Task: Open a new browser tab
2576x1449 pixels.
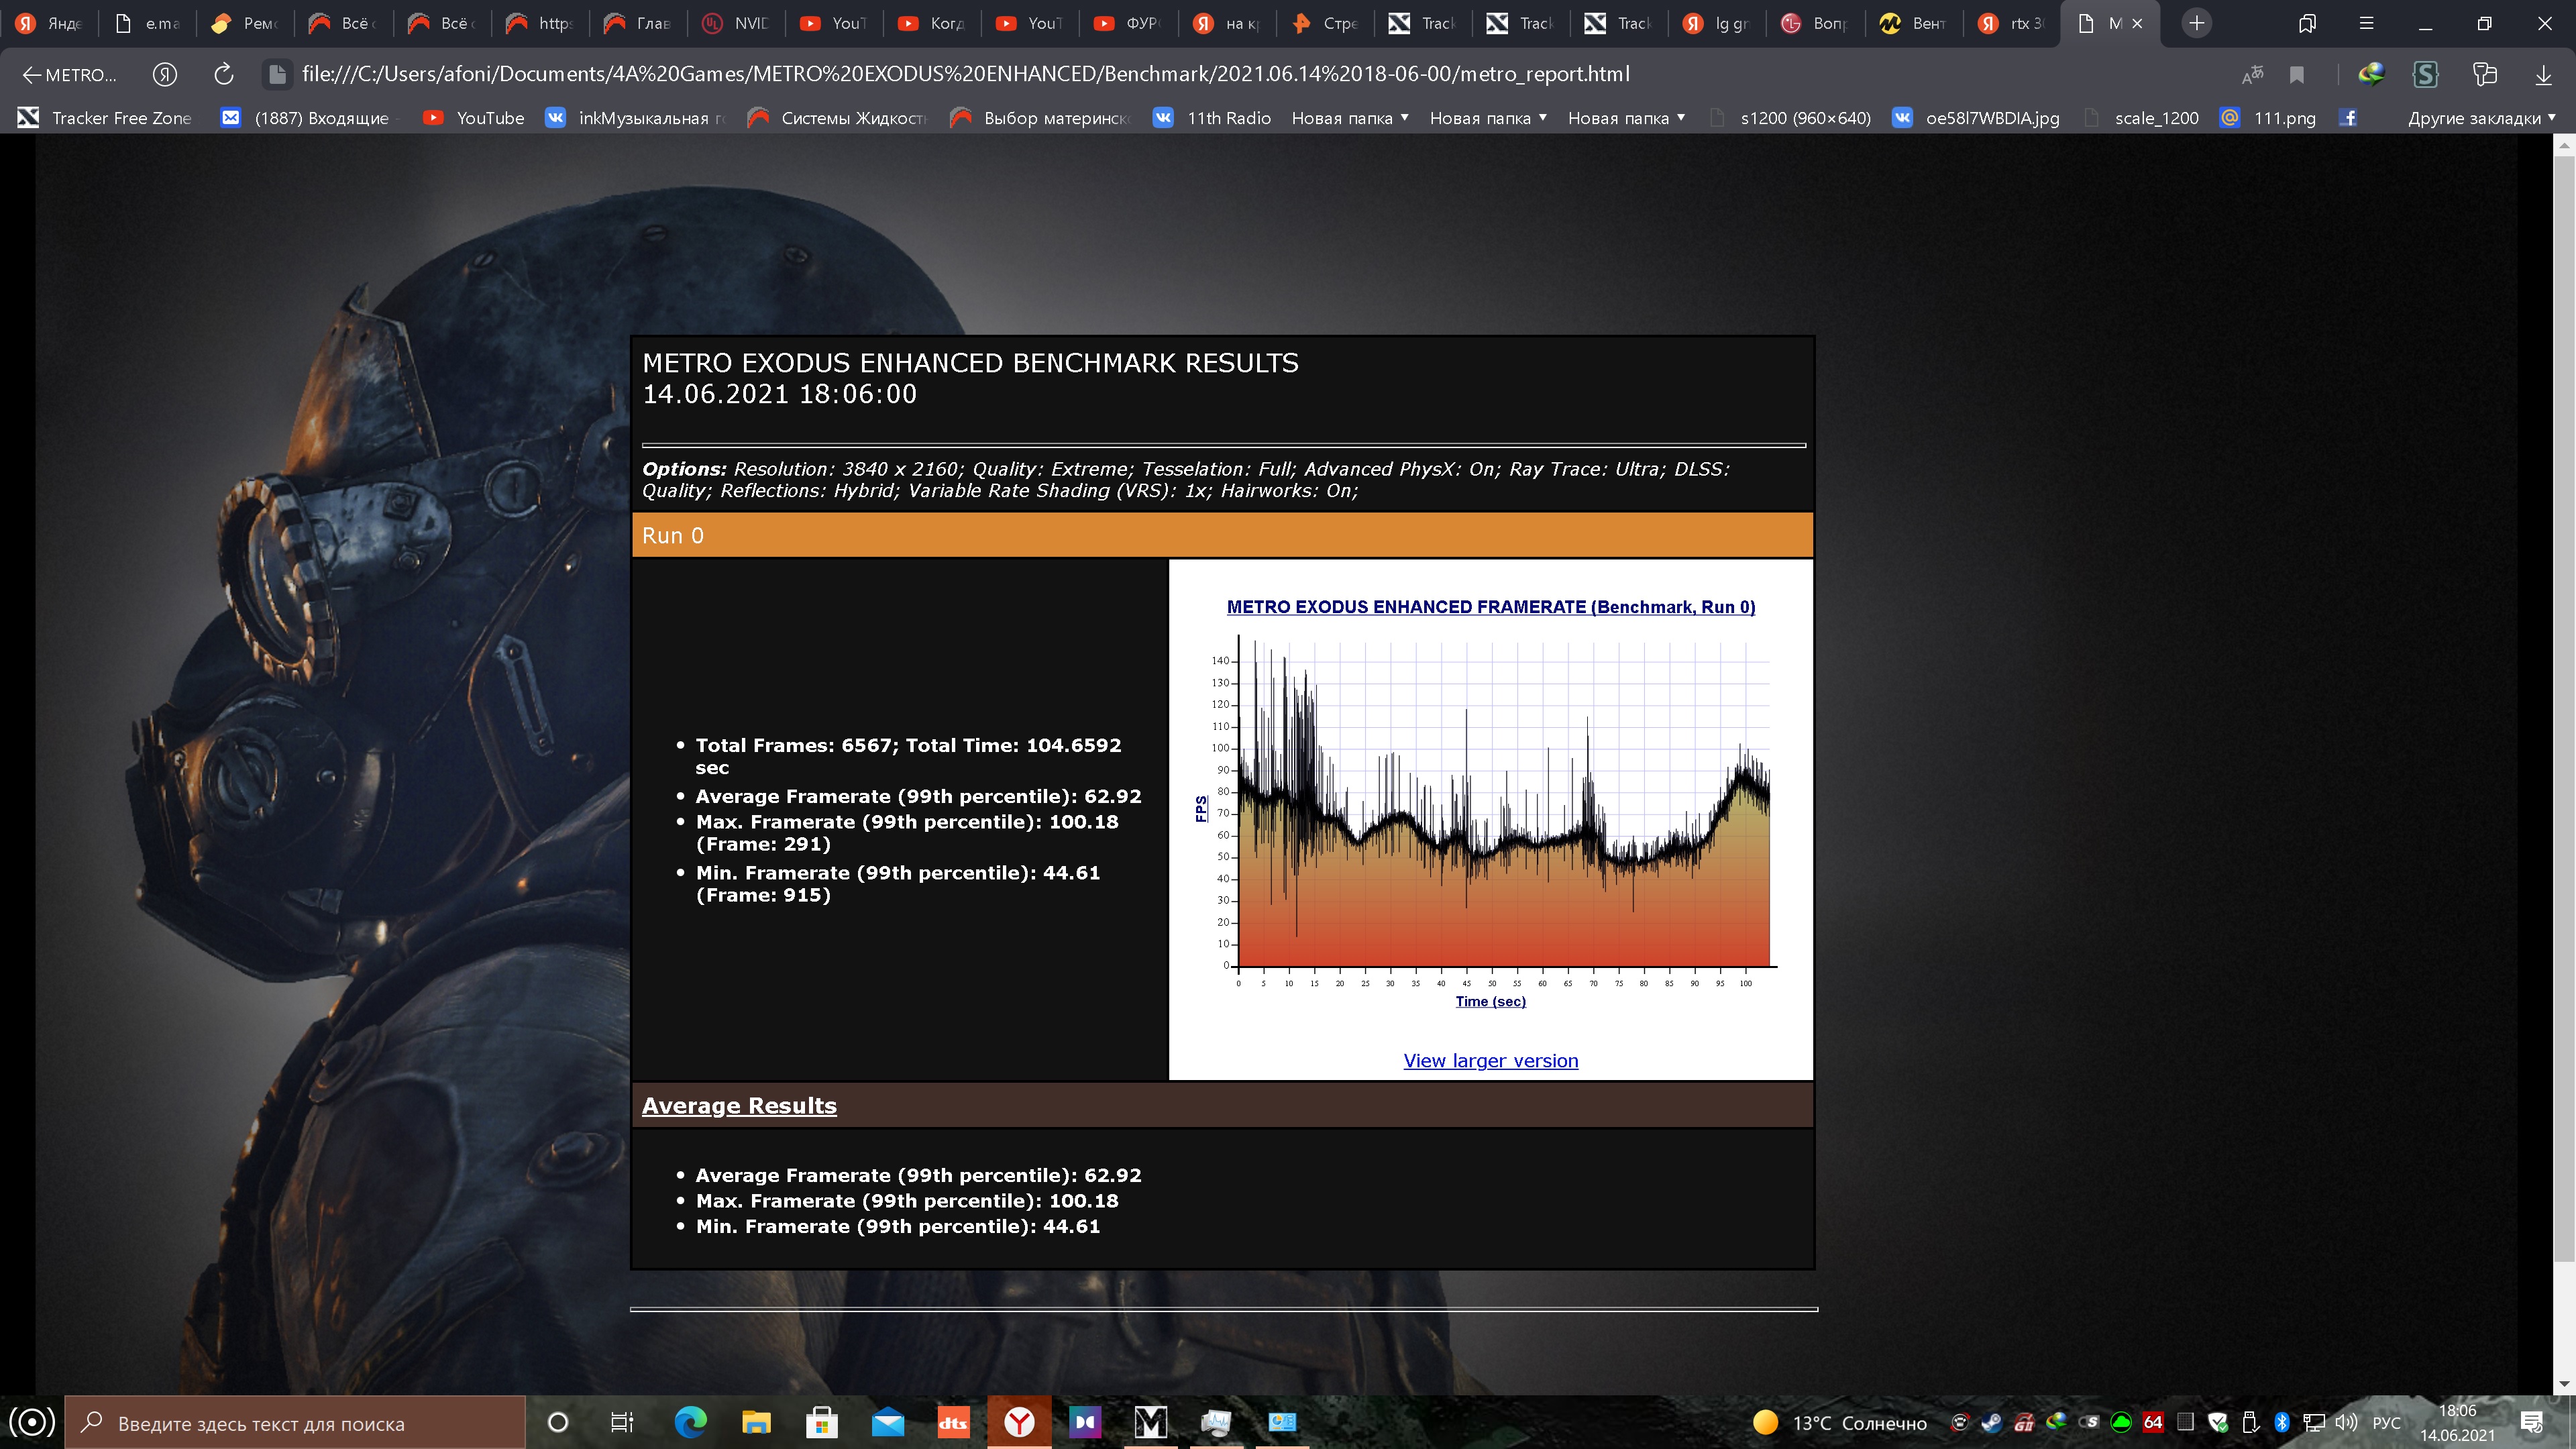Action: (2197, 23)
